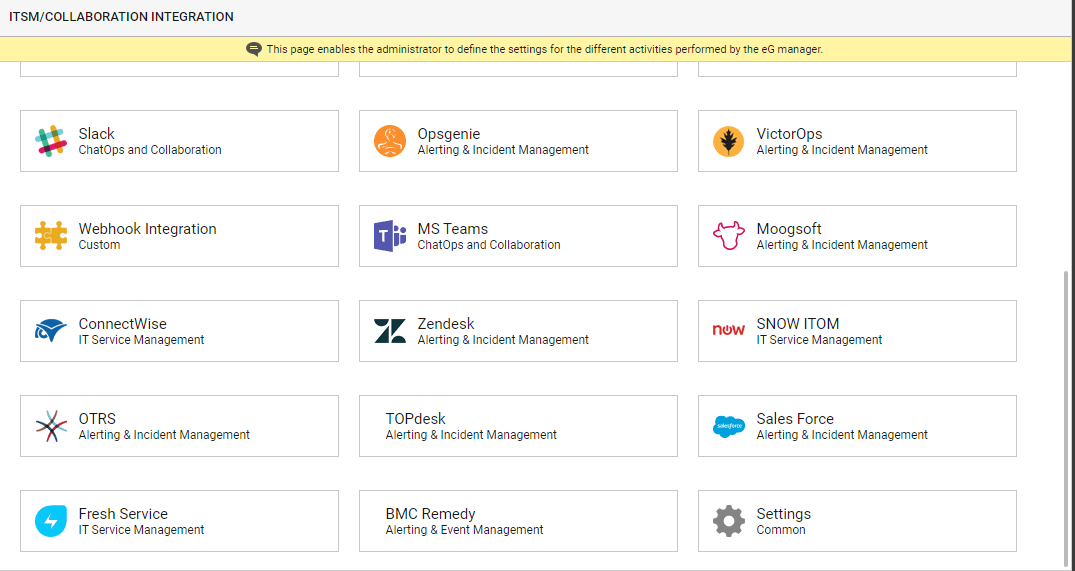This screenshot has height=571, width=1075.
Task: Select the TOPdesk title text
Action: 415,419
